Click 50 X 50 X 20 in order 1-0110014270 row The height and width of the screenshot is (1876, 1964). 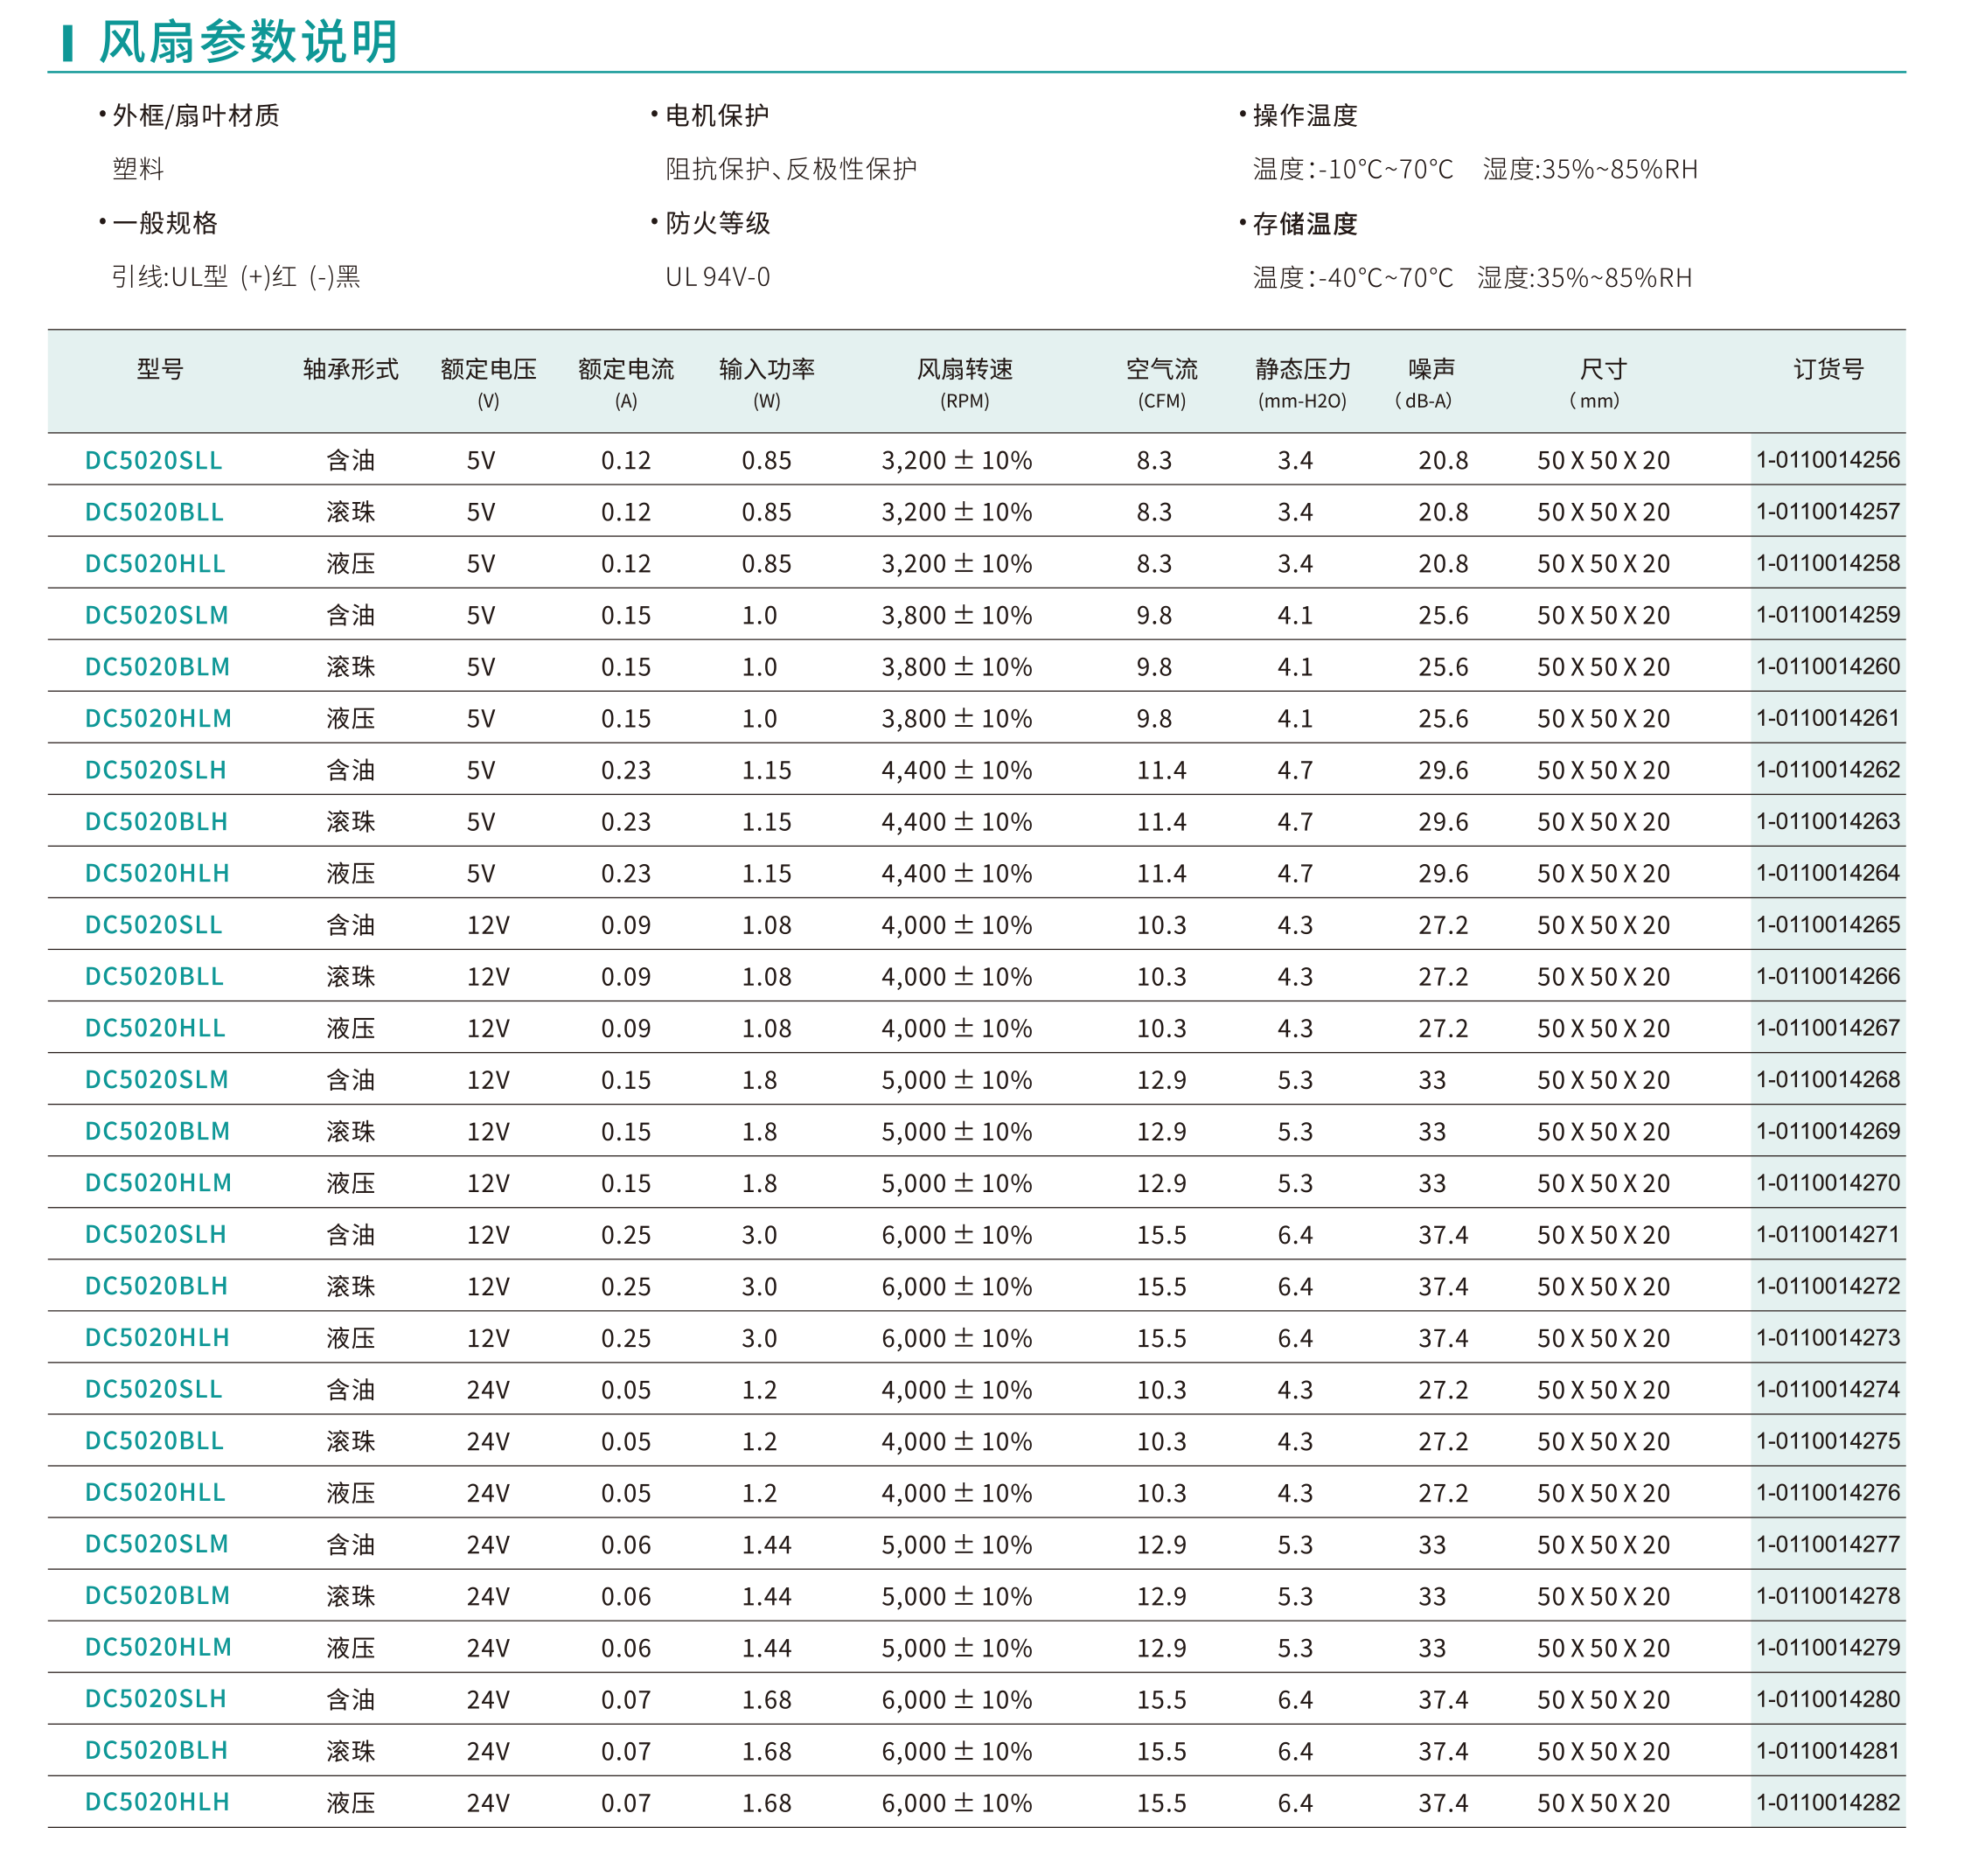pos(1604,1183)
